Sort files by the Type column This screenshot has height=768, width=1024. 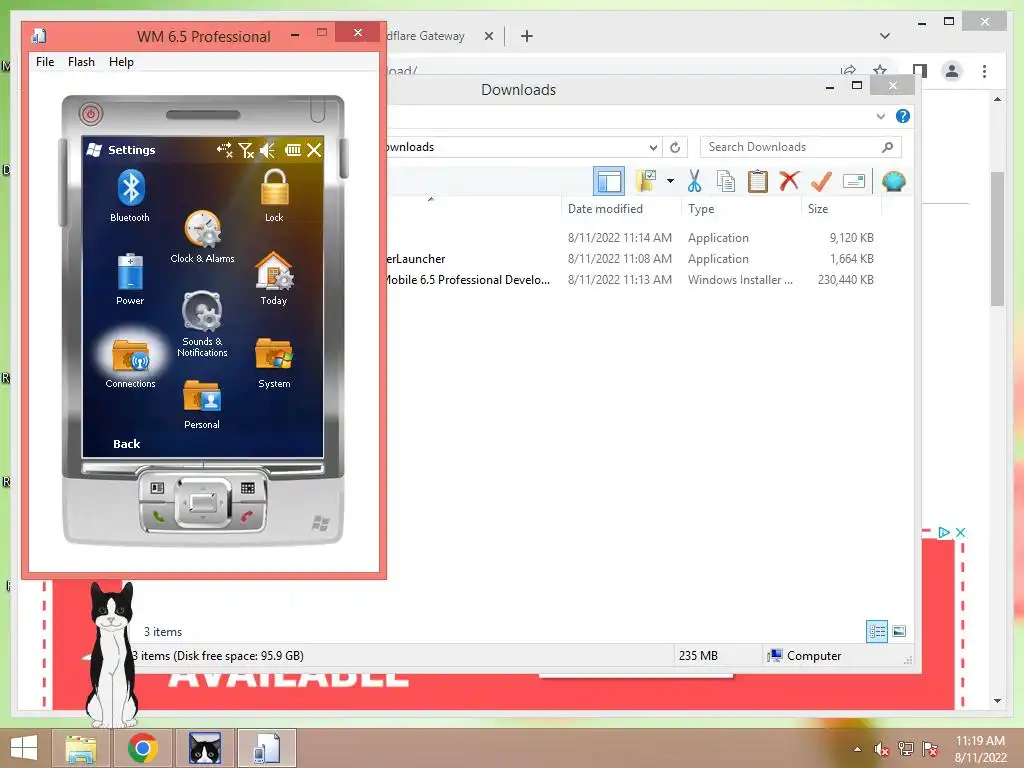[x=741, y=209]
